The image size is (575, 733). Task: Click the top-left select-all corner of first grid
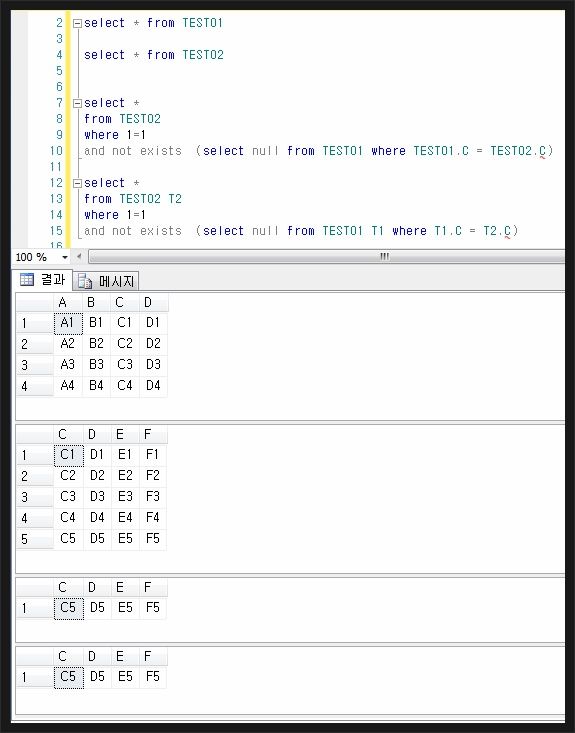pos(35,303)
